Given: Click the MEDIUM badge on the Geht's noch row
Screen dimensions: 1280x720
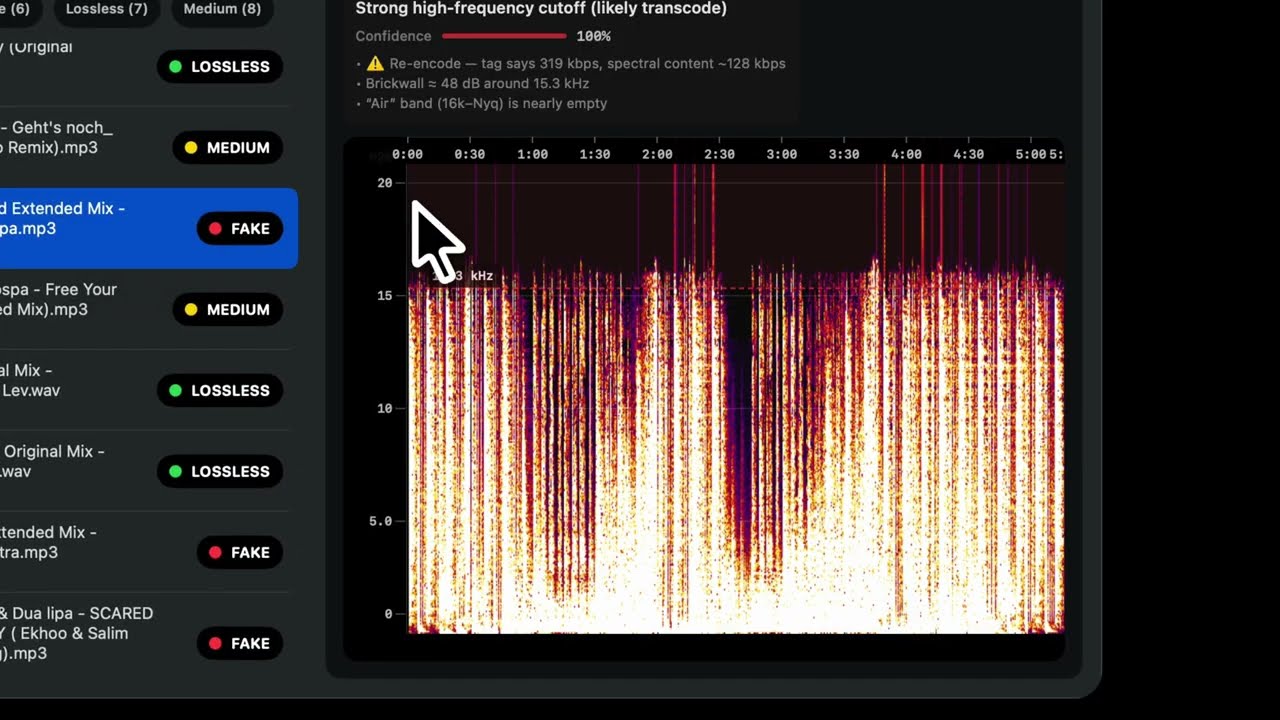Looking at the screenshot, I should pyautogui.click(x=227, y=148).
